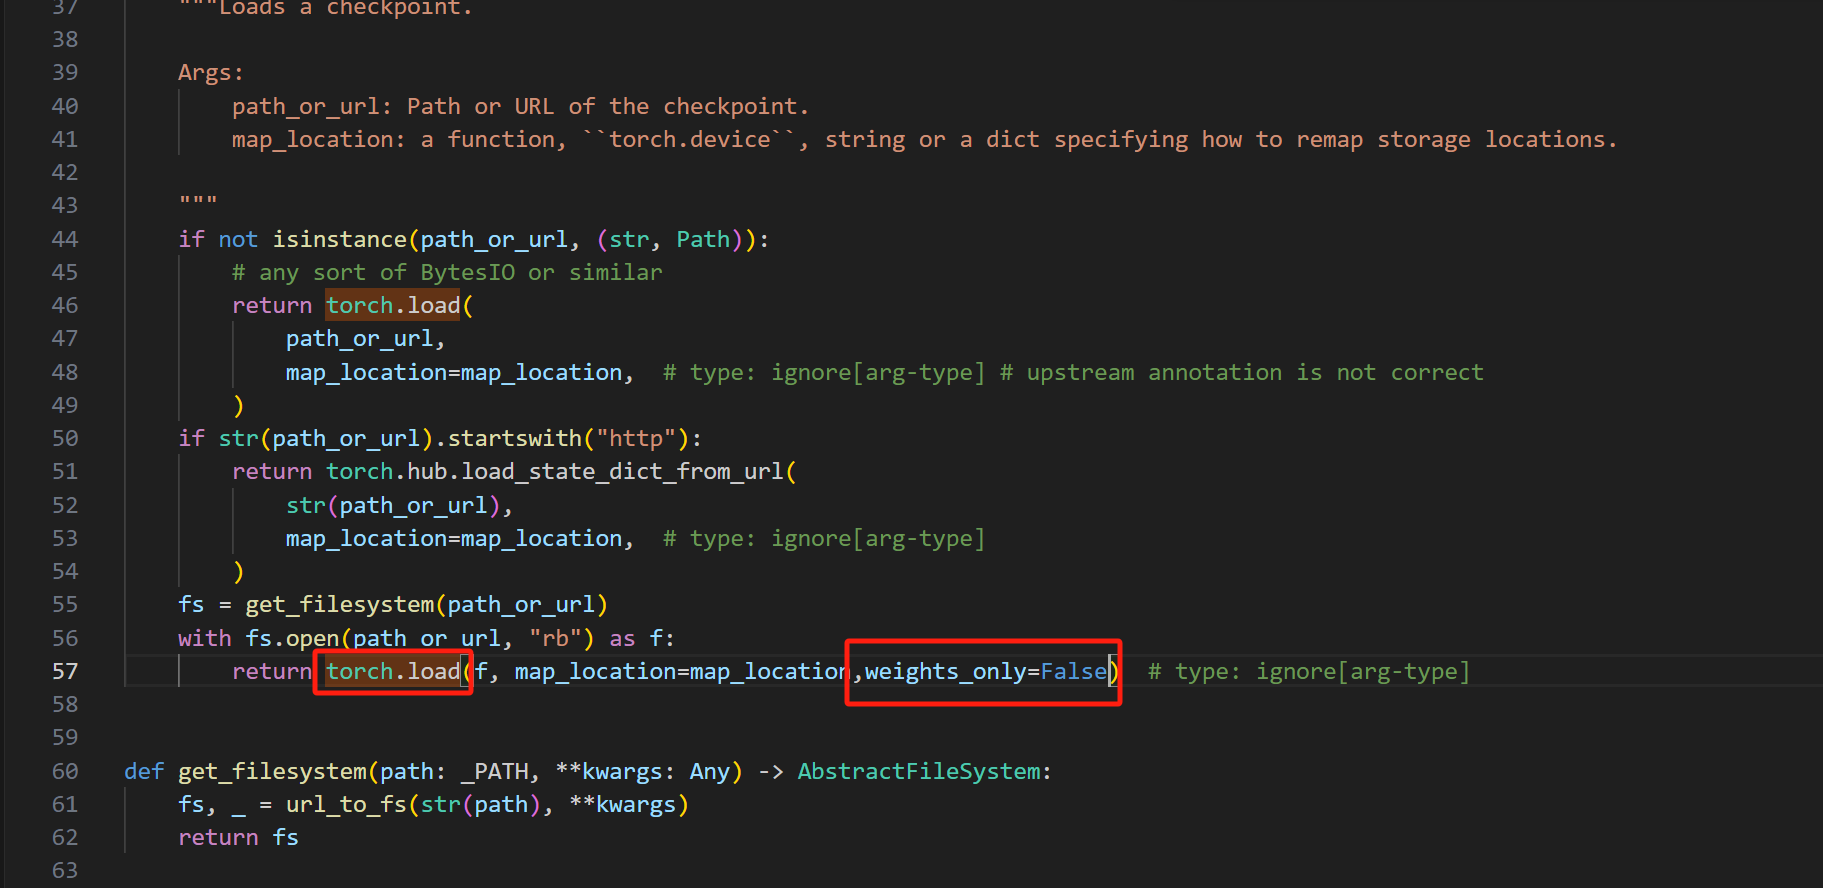Click 'str(path_or_url),' on line 52
1823x888 pixels.
(x=399, y=505)
